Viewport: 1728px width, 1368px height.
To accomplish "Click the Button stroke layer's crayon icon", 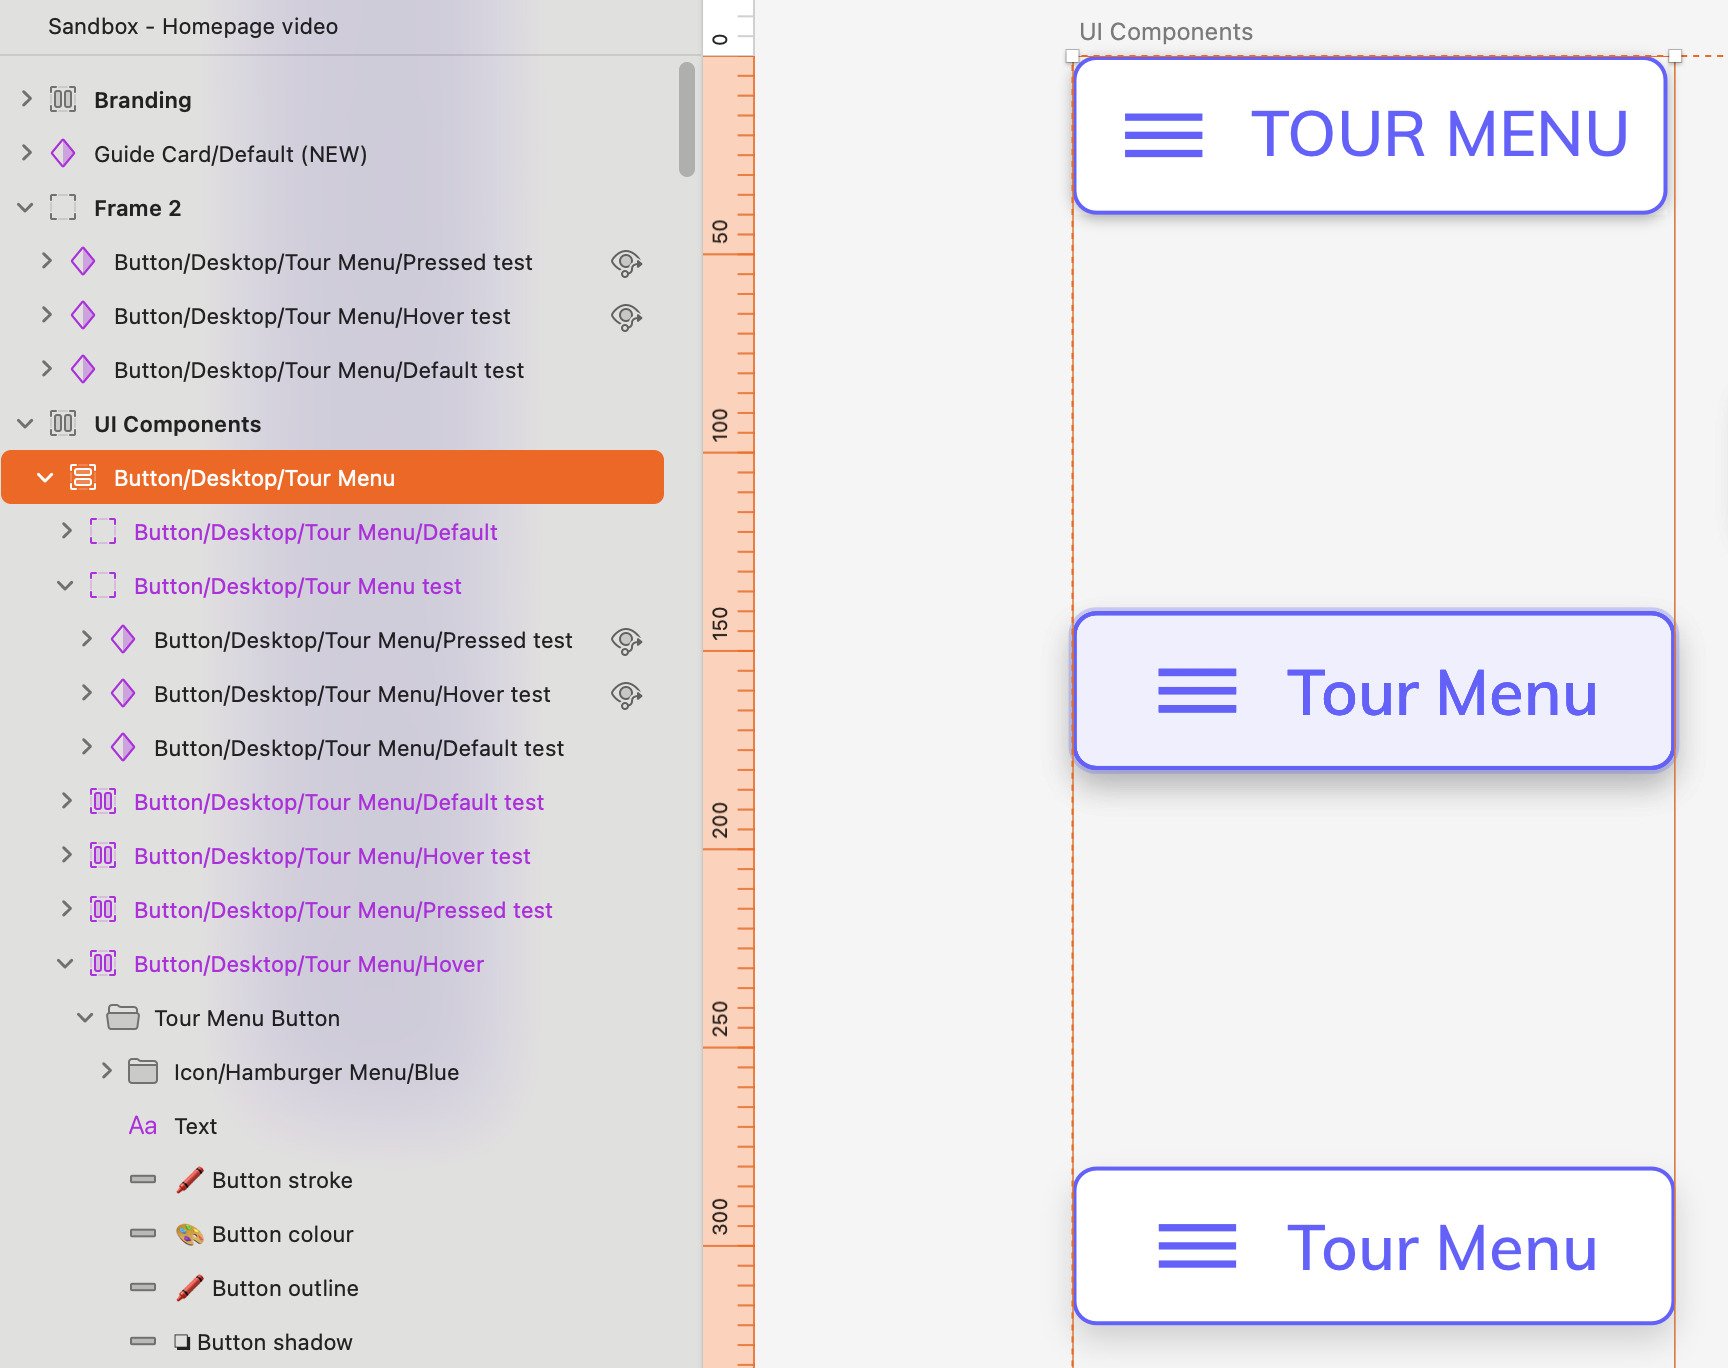I will [190, 1179].
